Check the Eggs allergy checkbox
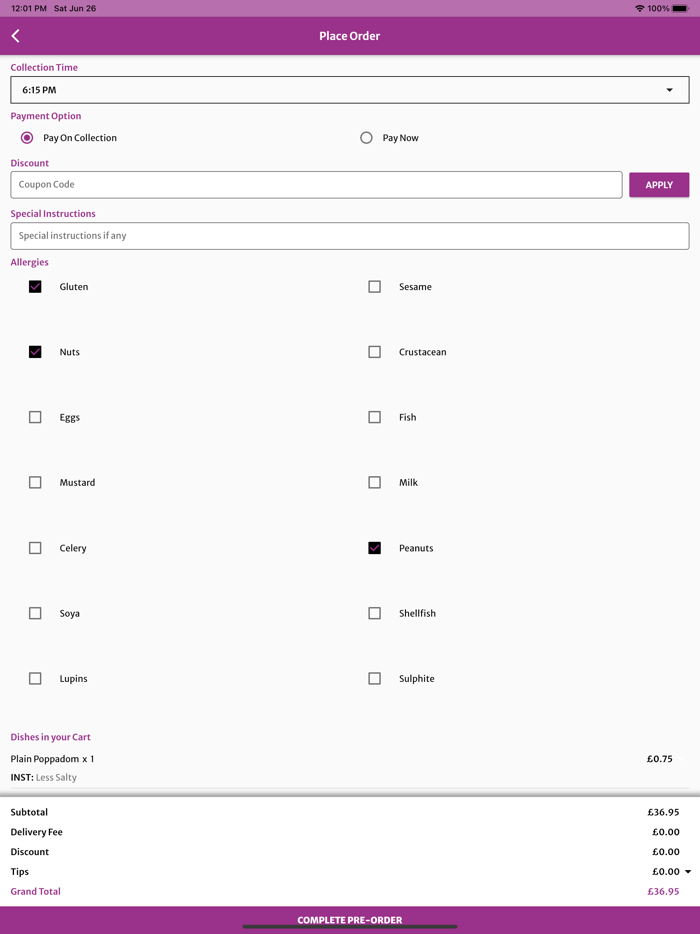This screenshot has width=700, height=934. 35,417
